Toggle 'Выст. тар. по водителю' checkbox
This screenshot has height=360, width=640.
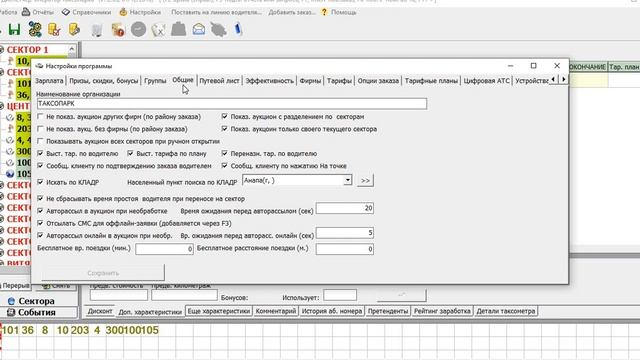[x=40, y=153]
